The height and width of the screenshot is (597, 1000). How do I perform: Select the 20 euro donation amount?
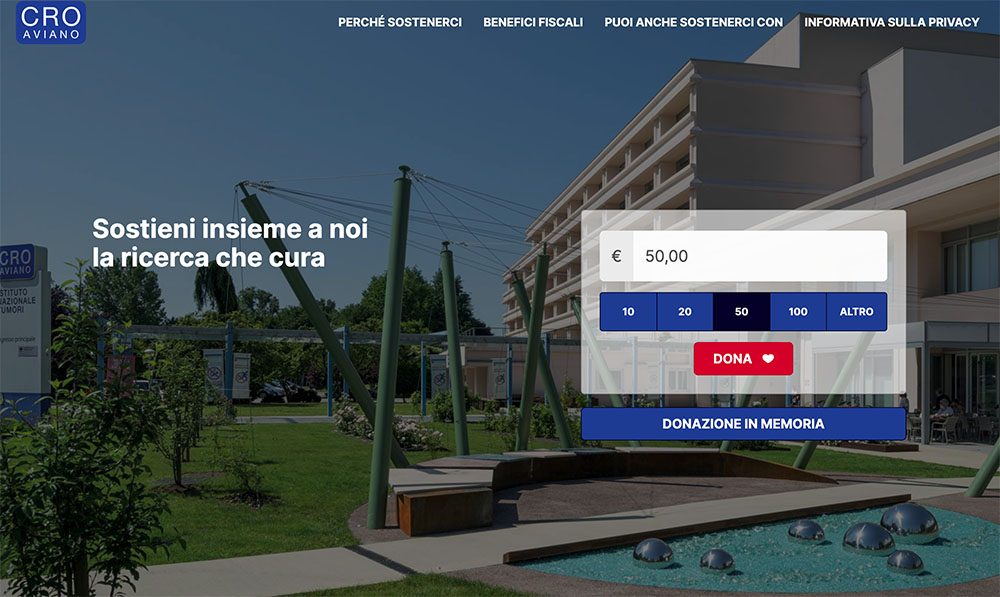685,312
